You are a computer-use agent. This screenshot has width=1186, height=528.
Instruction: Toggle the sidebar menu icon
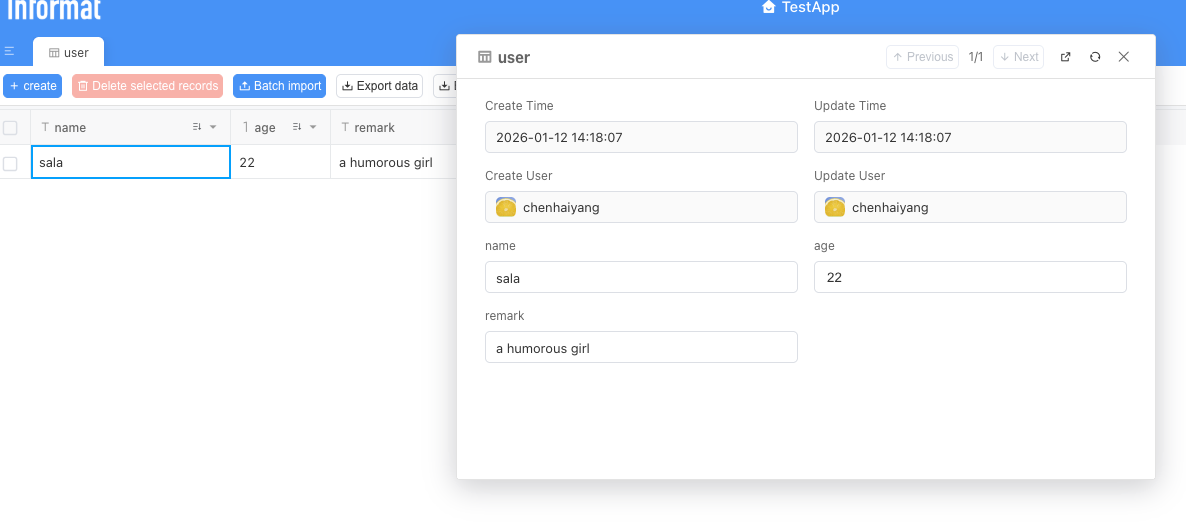9,52
